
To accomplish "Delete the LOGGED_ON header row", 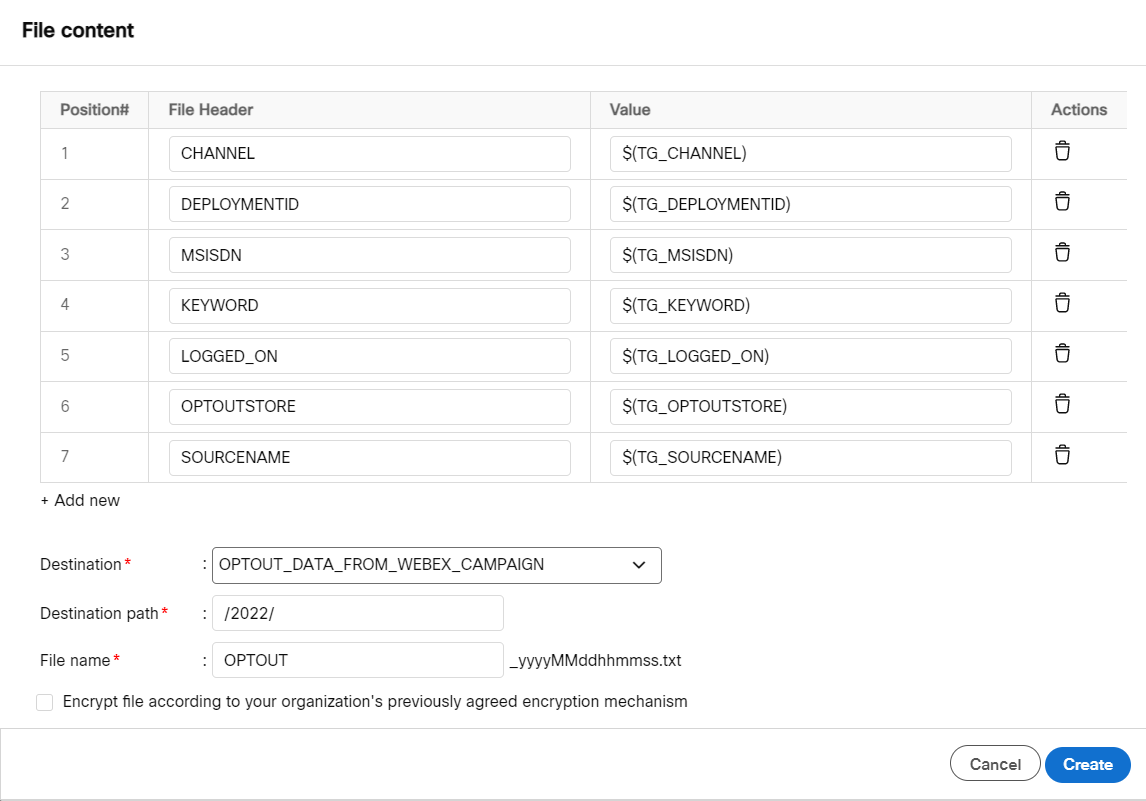I will click(x=1061, y=354).
